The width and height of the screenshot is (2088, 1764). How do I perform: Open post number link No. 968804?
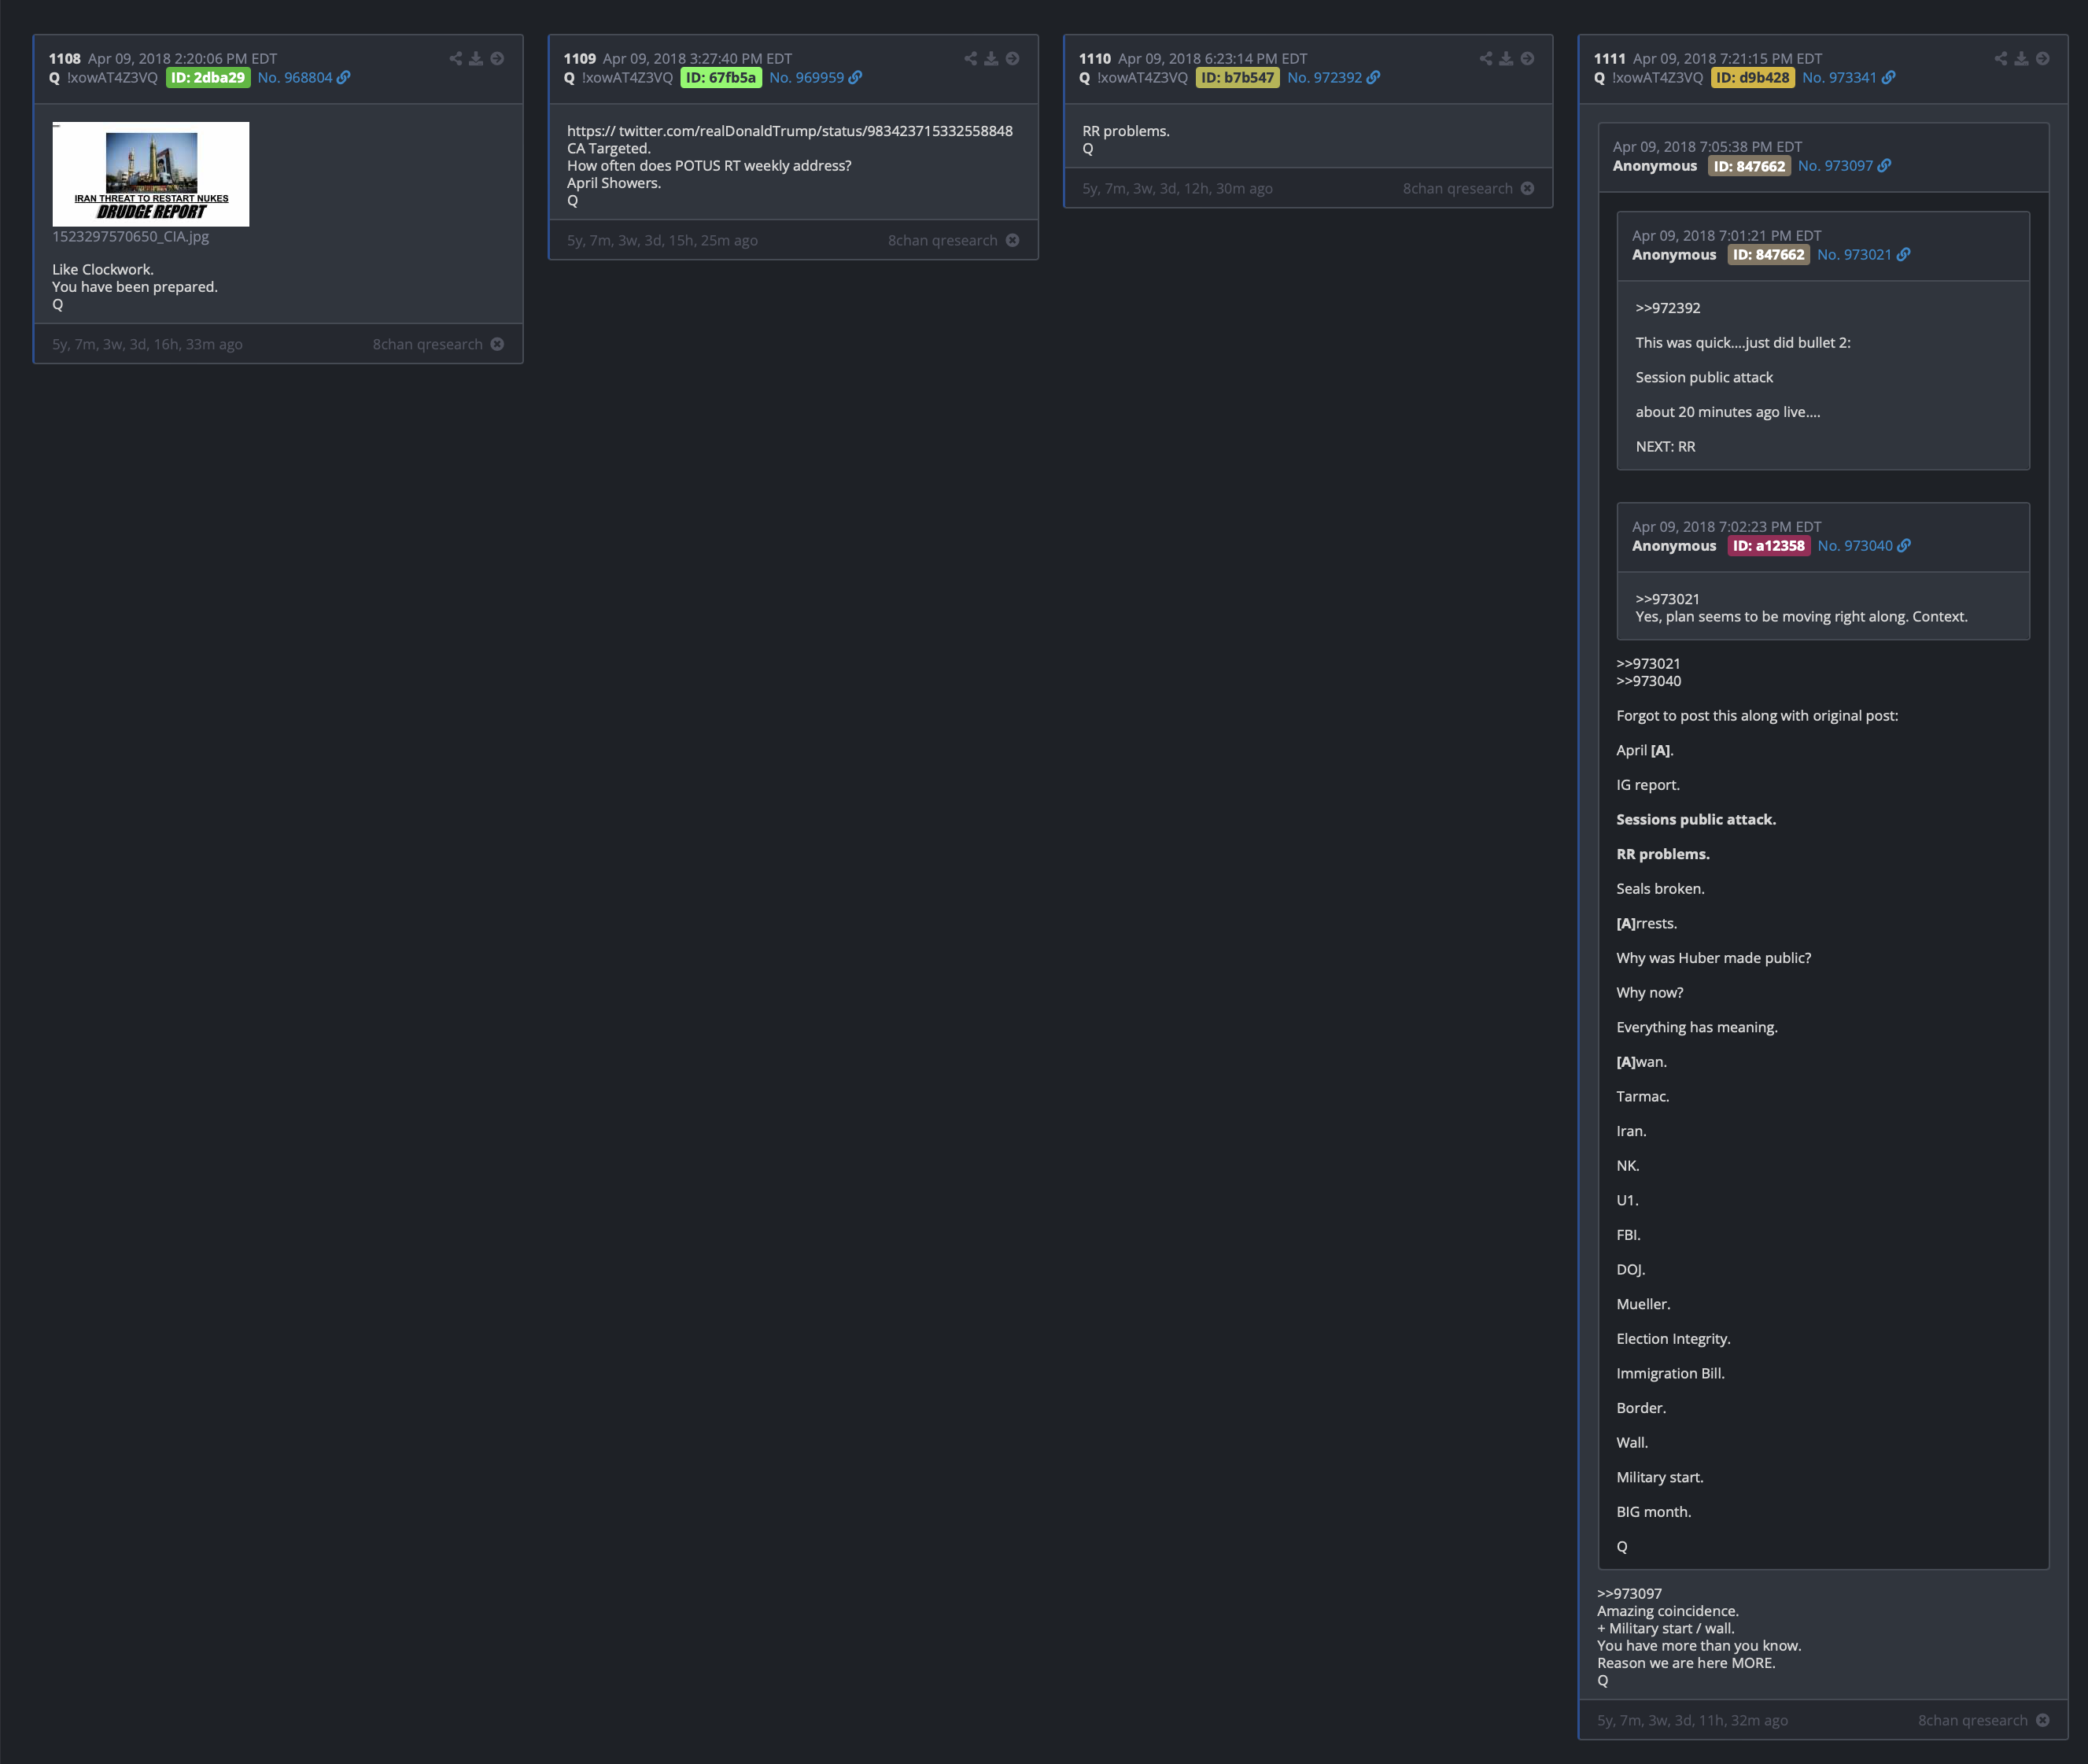point(295,78)
